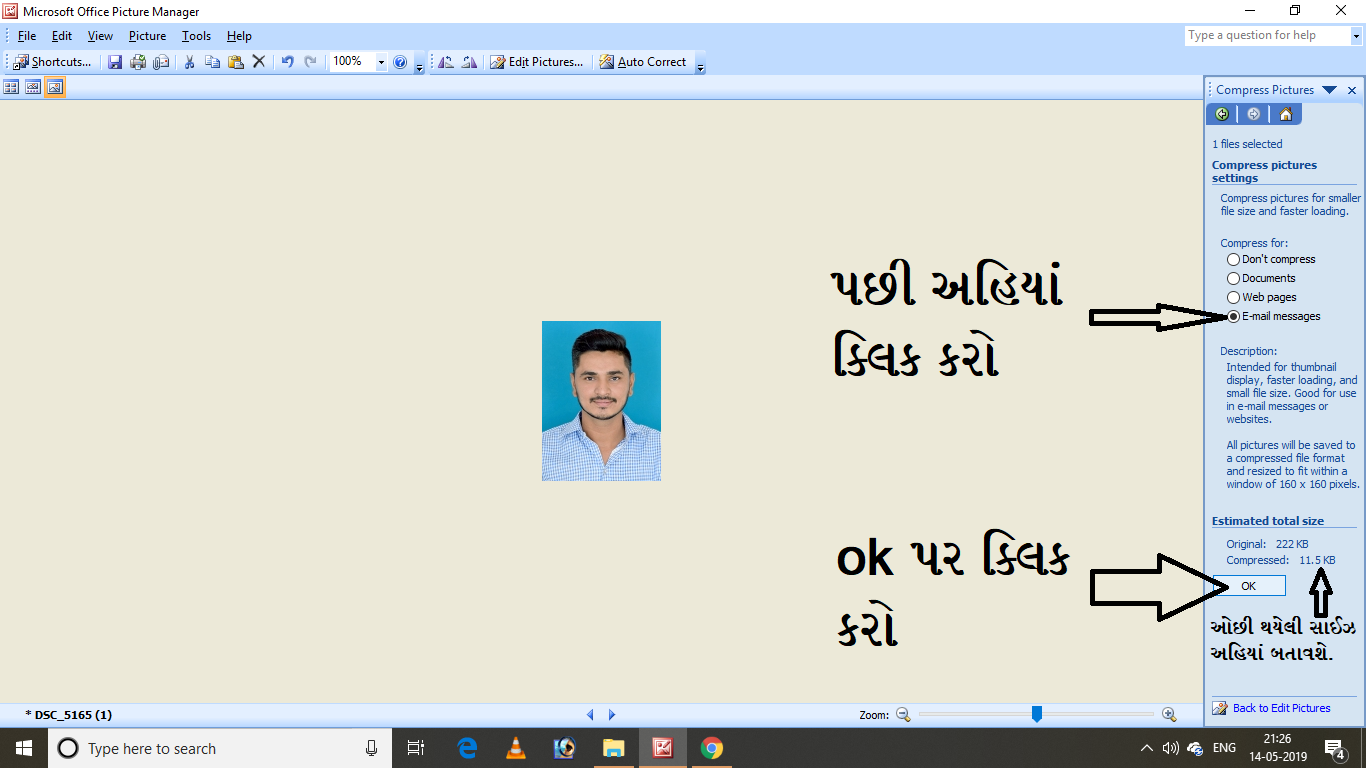Choose the Documents compression option
The width and height of the screenshot is (1366, 768).
[x=1233, y=278]
